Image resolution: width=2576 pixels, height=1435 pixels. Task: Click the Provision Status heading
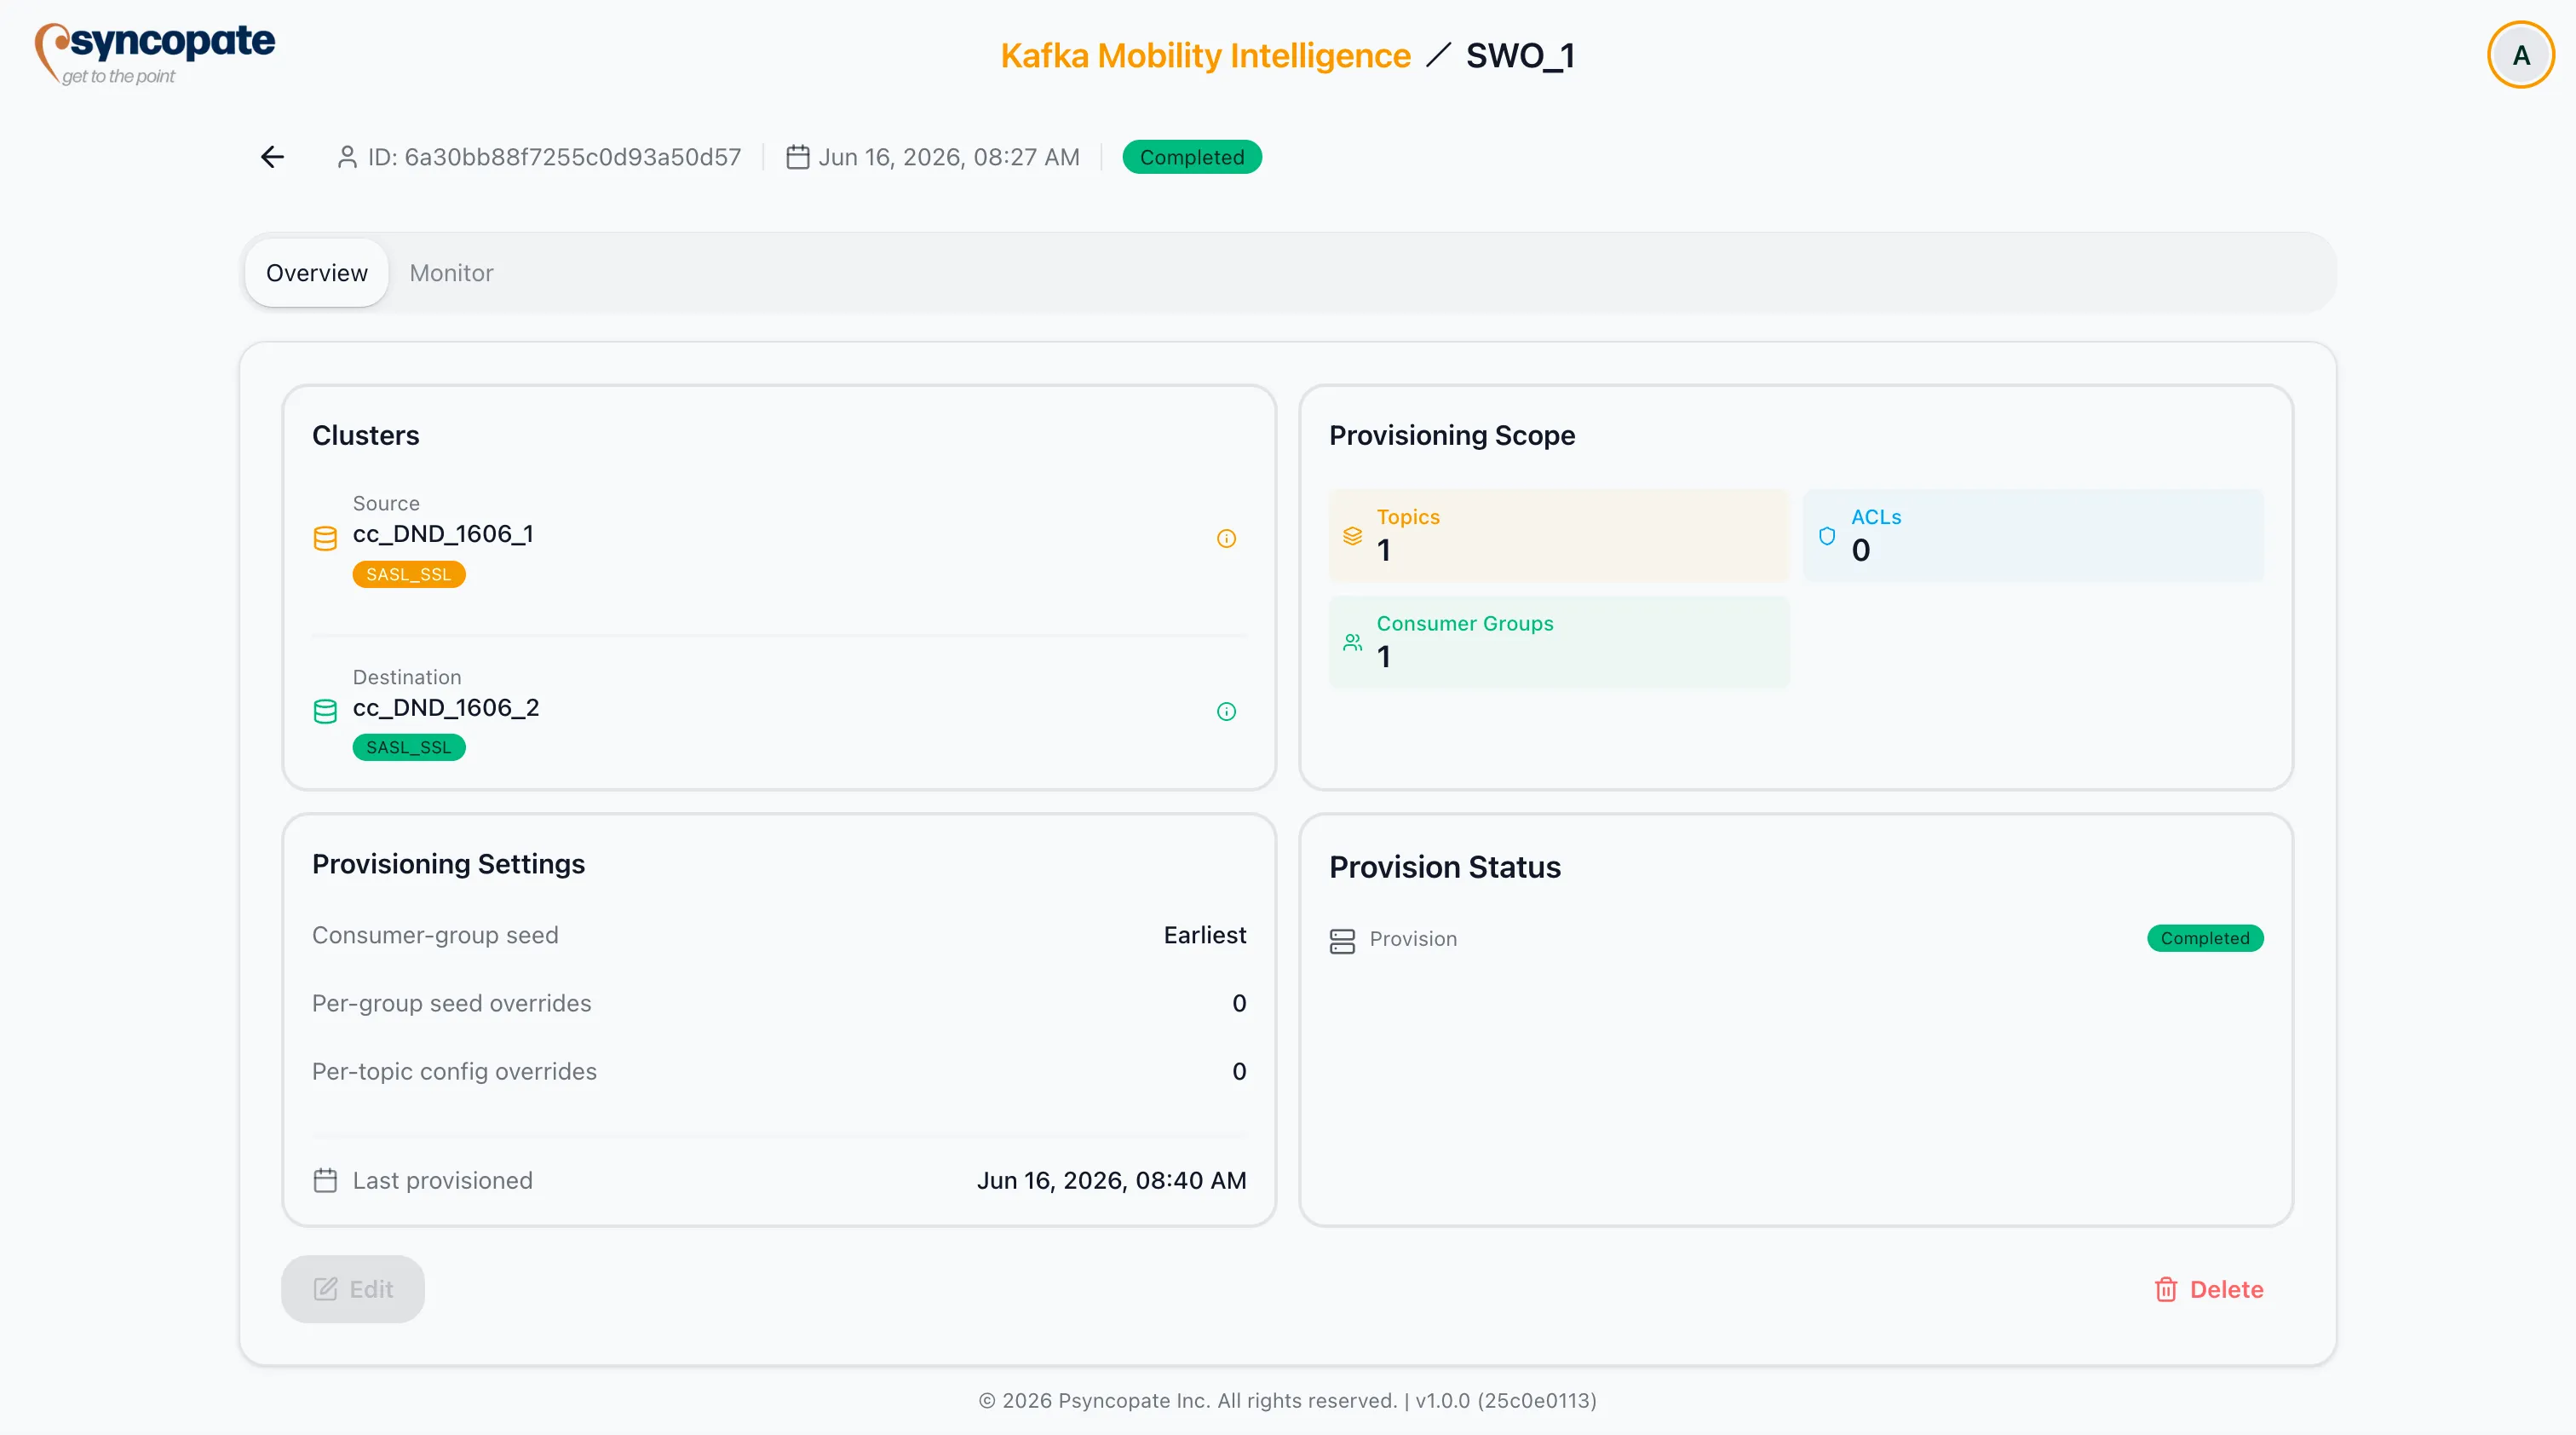coord(1445,868)
